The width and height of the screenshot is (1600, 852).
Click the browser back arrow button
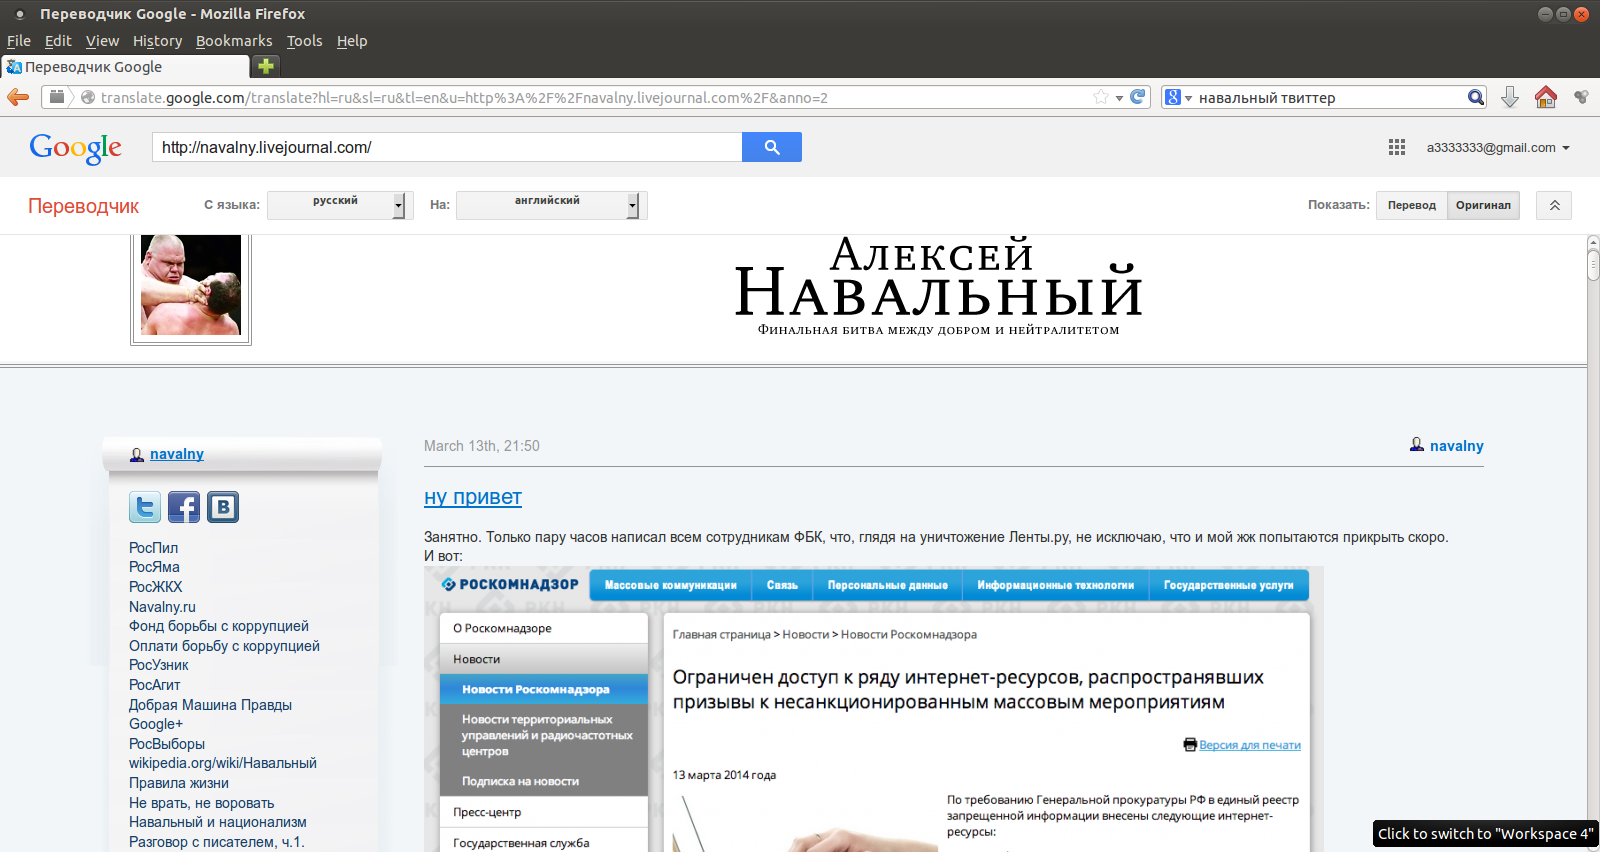(18, 97)
